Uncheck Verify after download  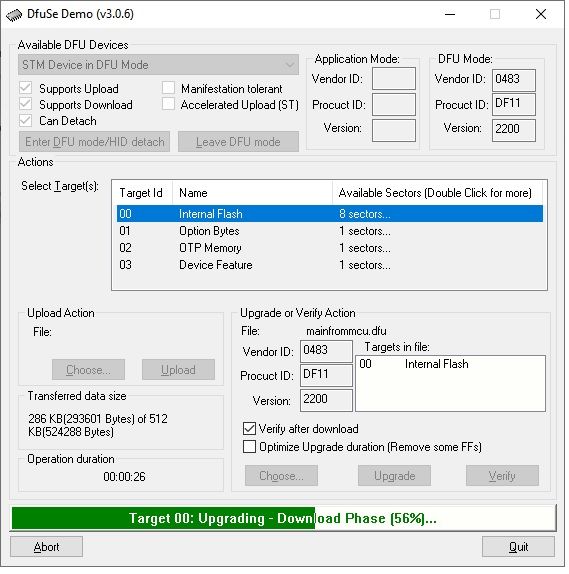[249, 429]
